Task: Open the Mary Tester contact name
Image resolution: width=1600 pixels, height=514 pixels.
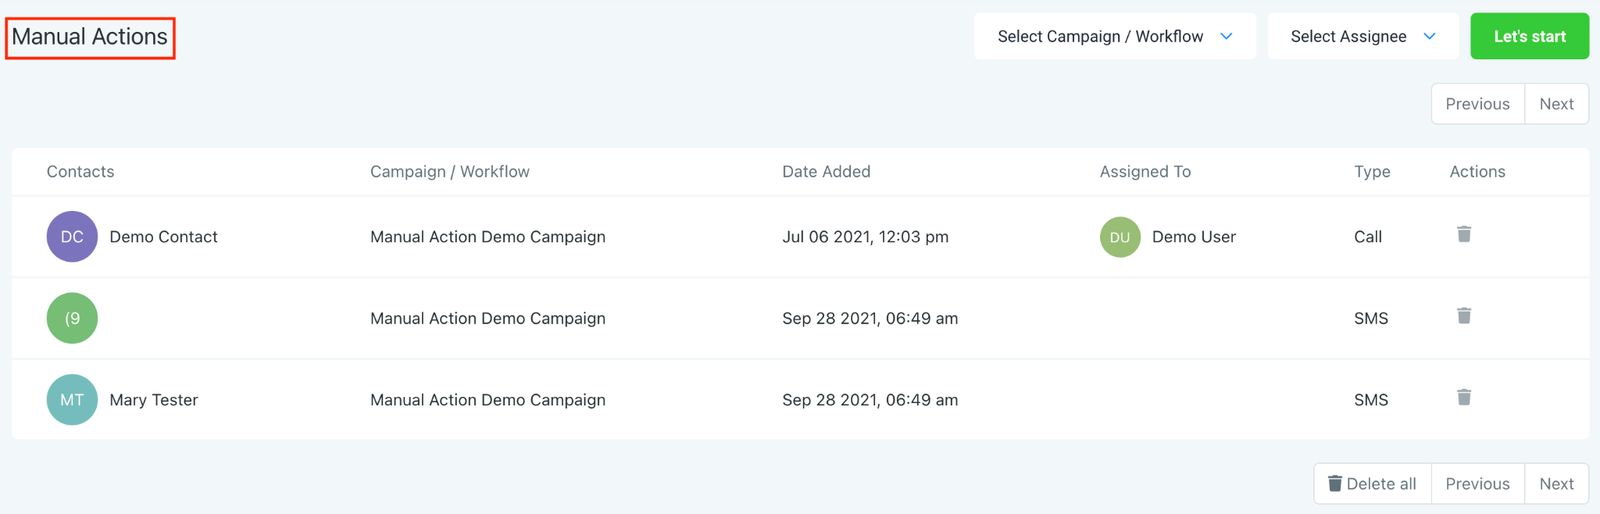Action: tap(154, 400)
